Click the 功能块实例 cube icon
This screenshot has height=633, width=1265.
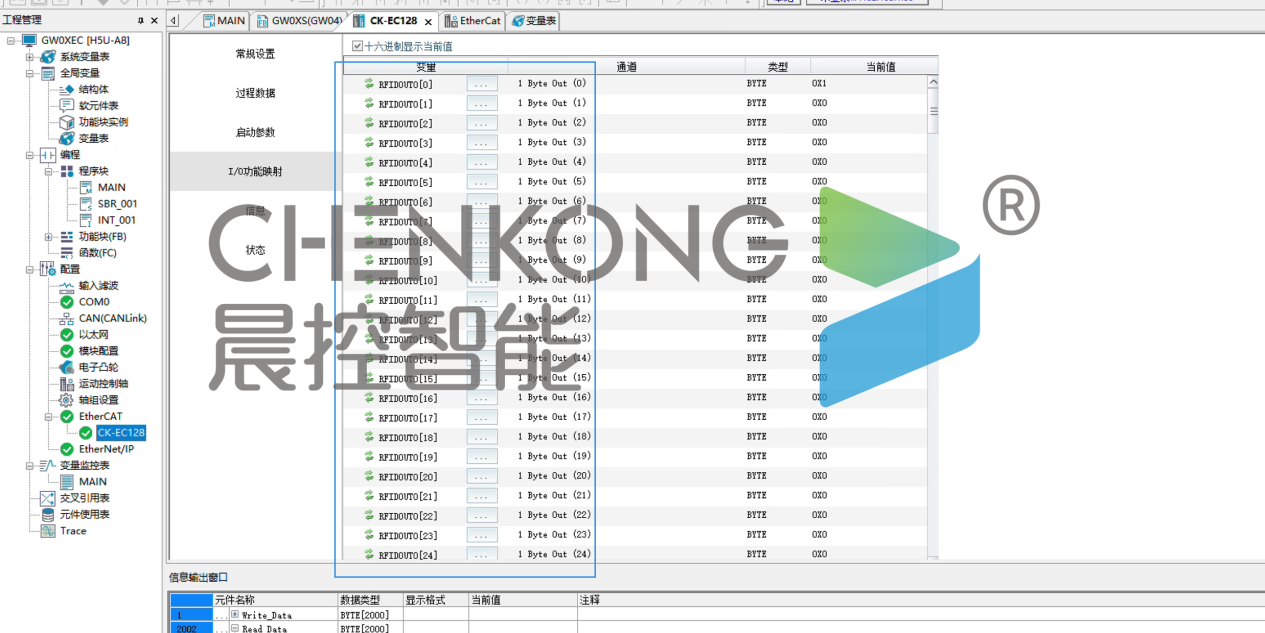(67, 122)
